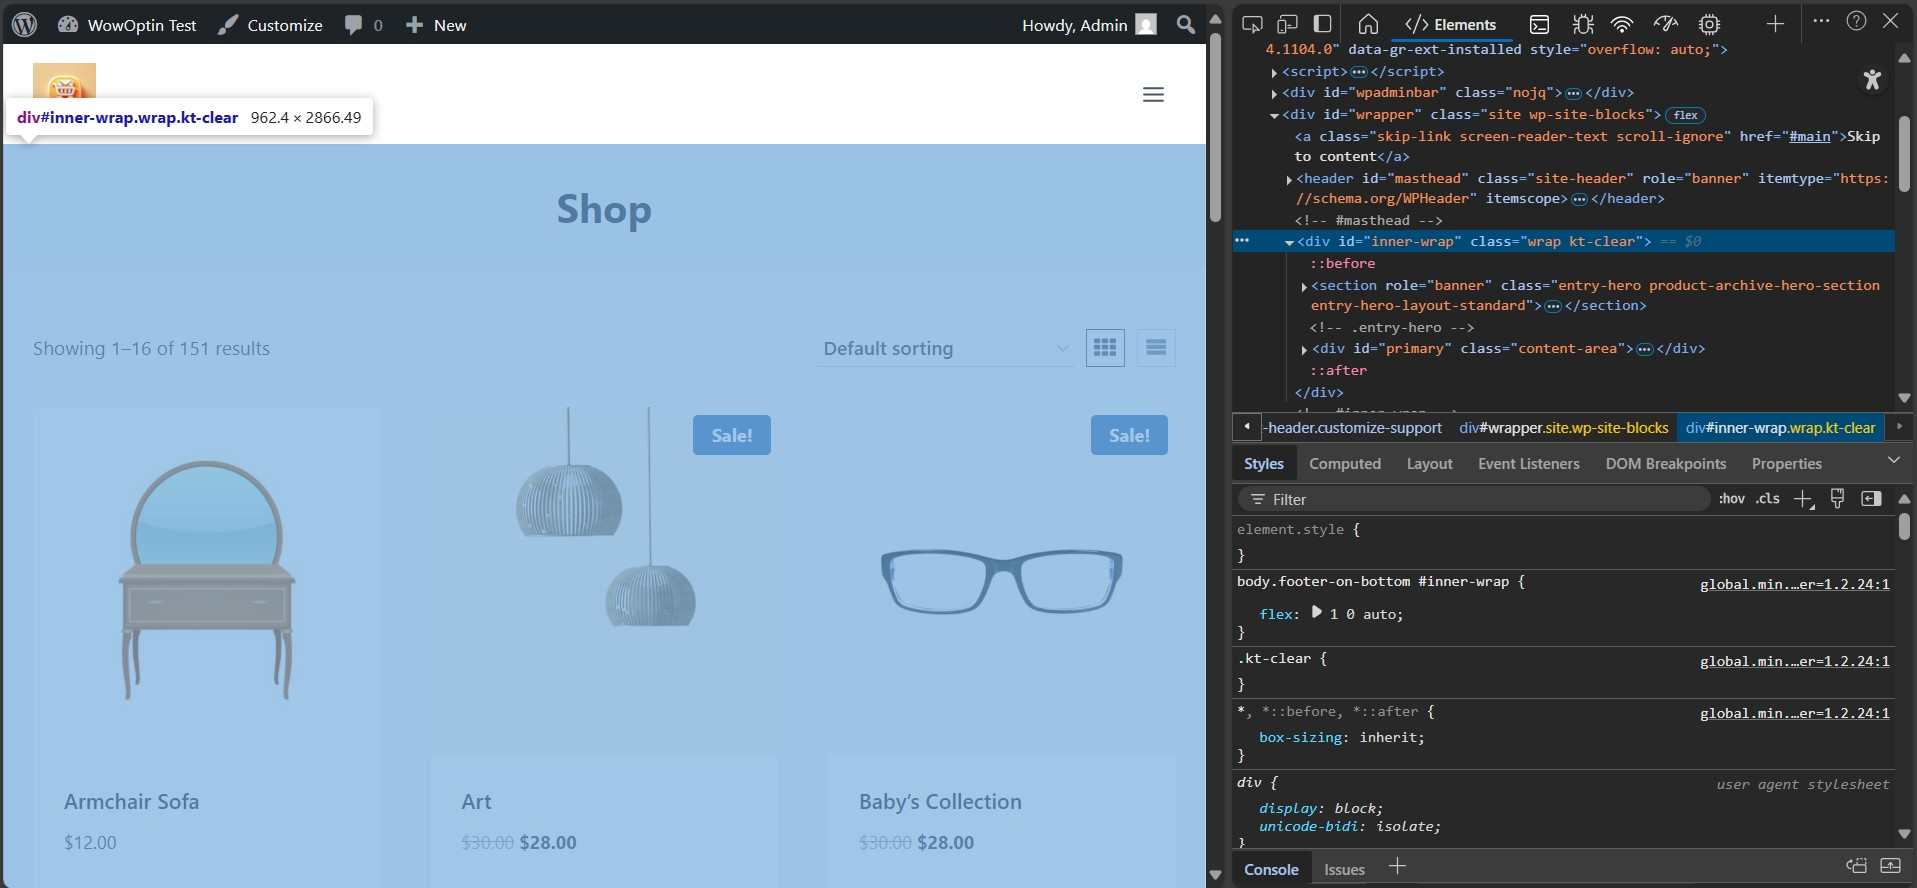Viewport: 1917px width, 888px height.
Task: Expand the primary content-area div node
Action: (1304, 349)
